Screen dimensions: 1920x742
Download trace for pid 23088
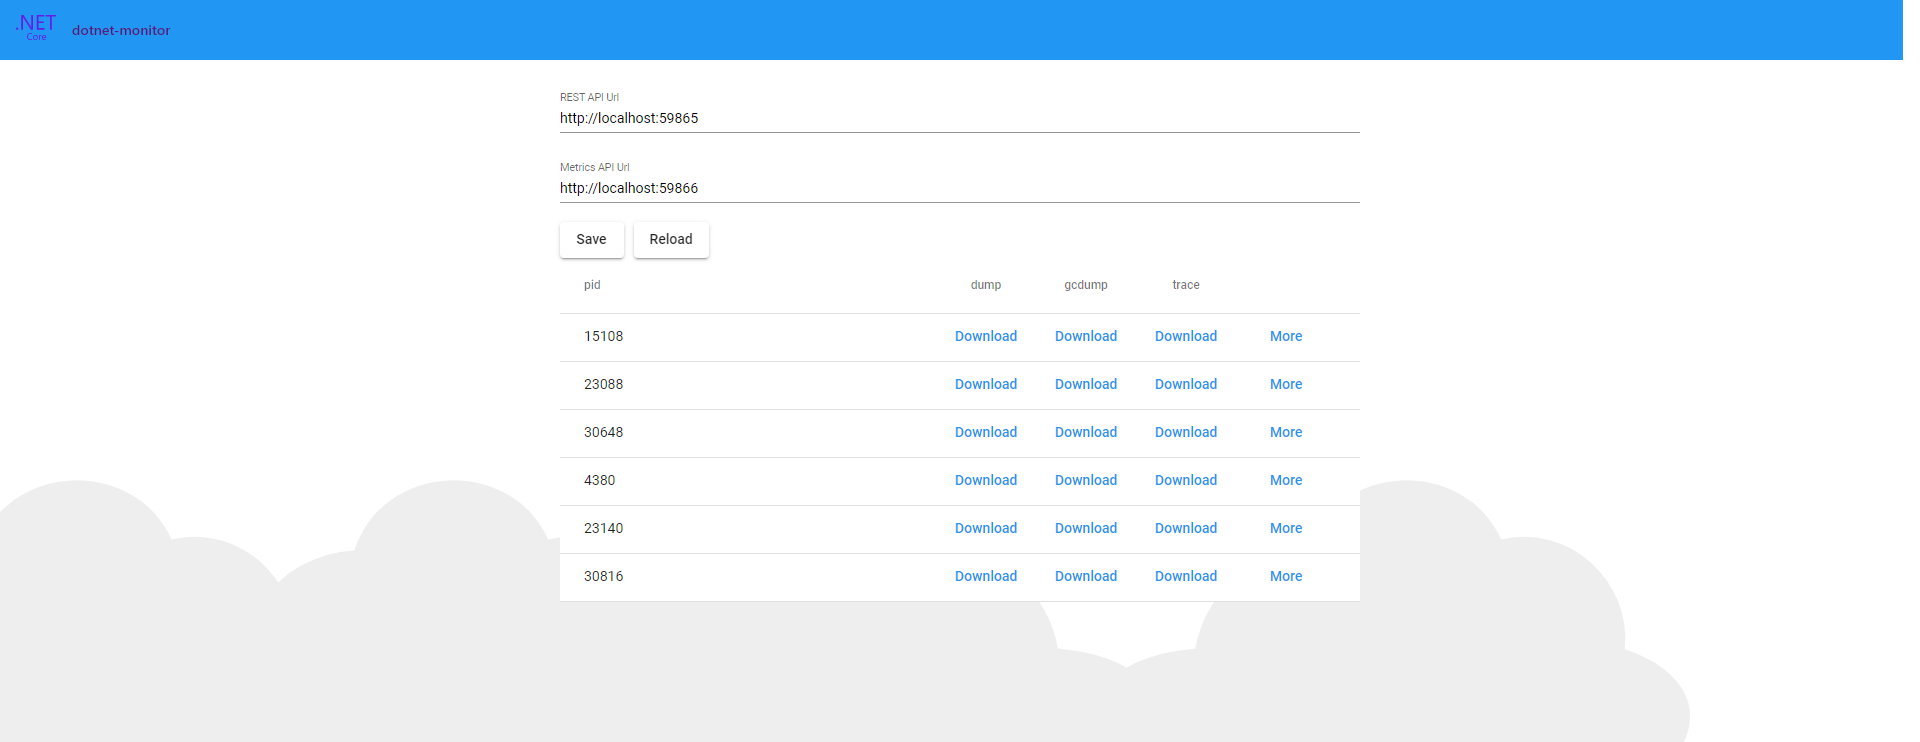click(x=1186, y=385)
